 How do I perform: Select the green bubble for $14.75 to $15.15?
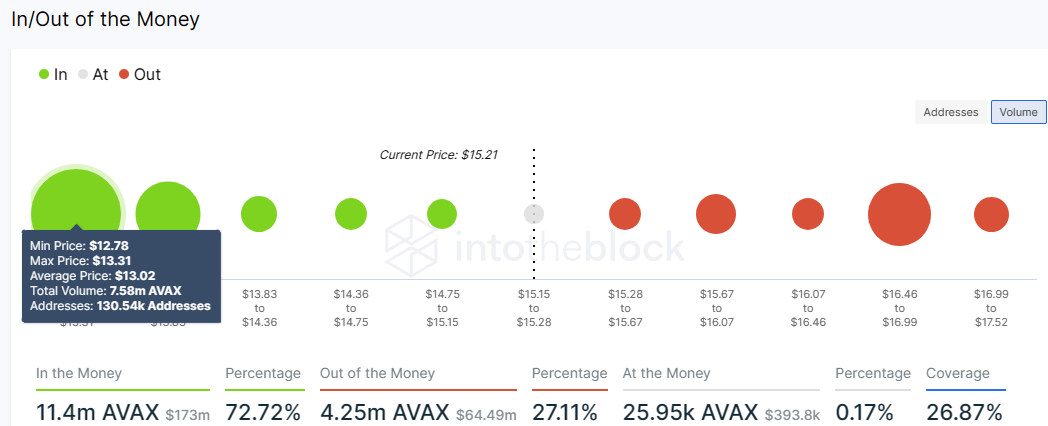point(442,215)
